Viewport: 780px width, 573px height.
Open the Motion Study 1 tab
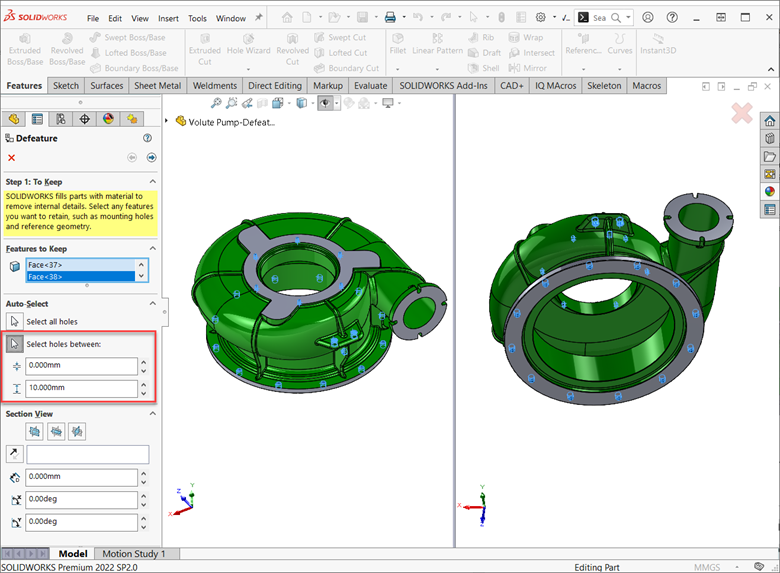pos(133,554)
